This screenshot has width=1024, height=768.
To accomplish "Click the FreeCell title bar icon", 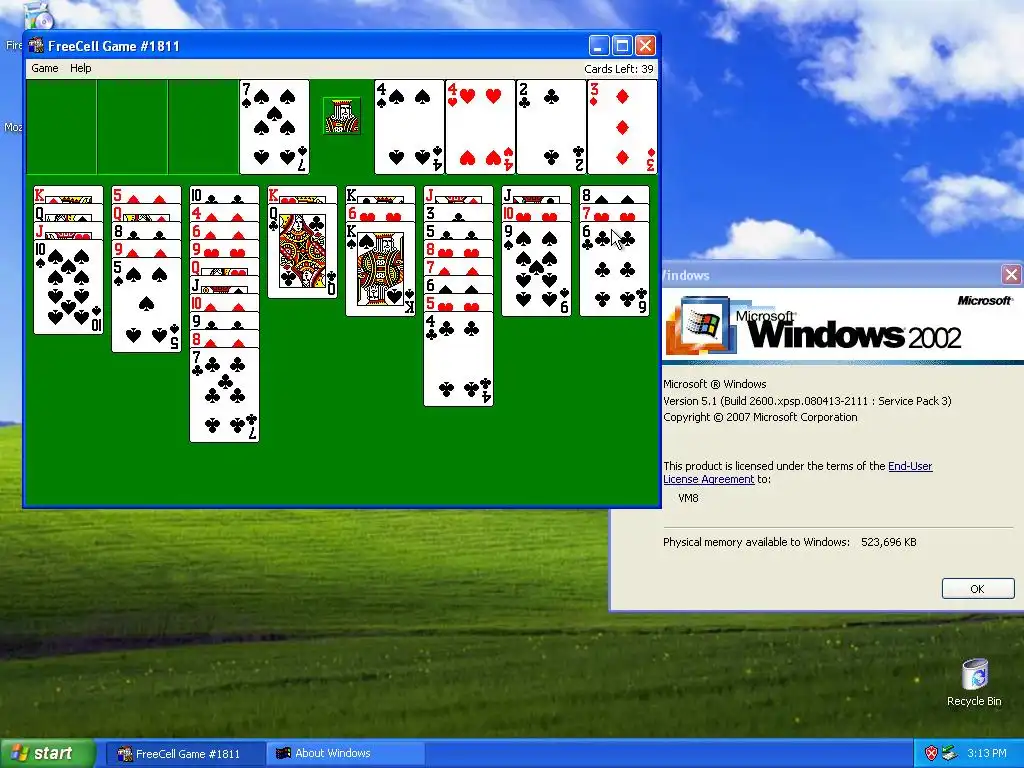I will pos(36,45).
